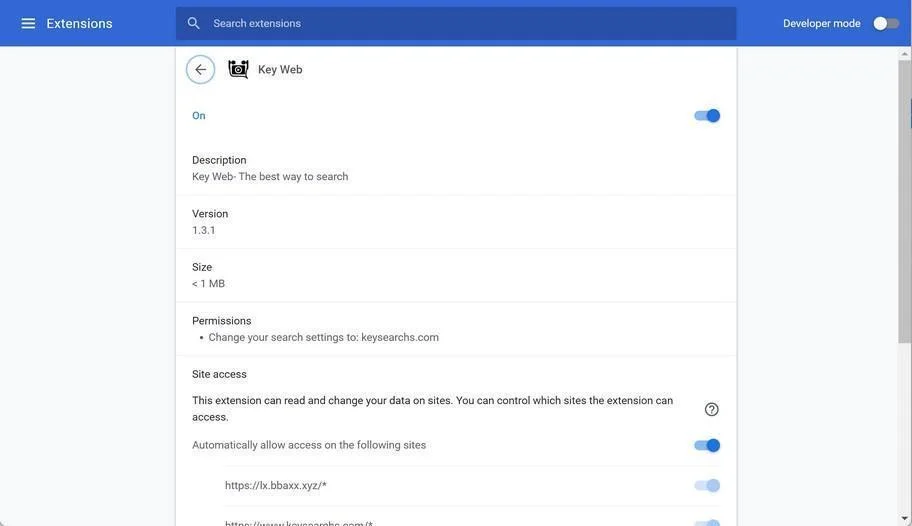The image size is (912, 526).
Task: Click 'Key Web- The best way to search'
Action: point(270,176)
